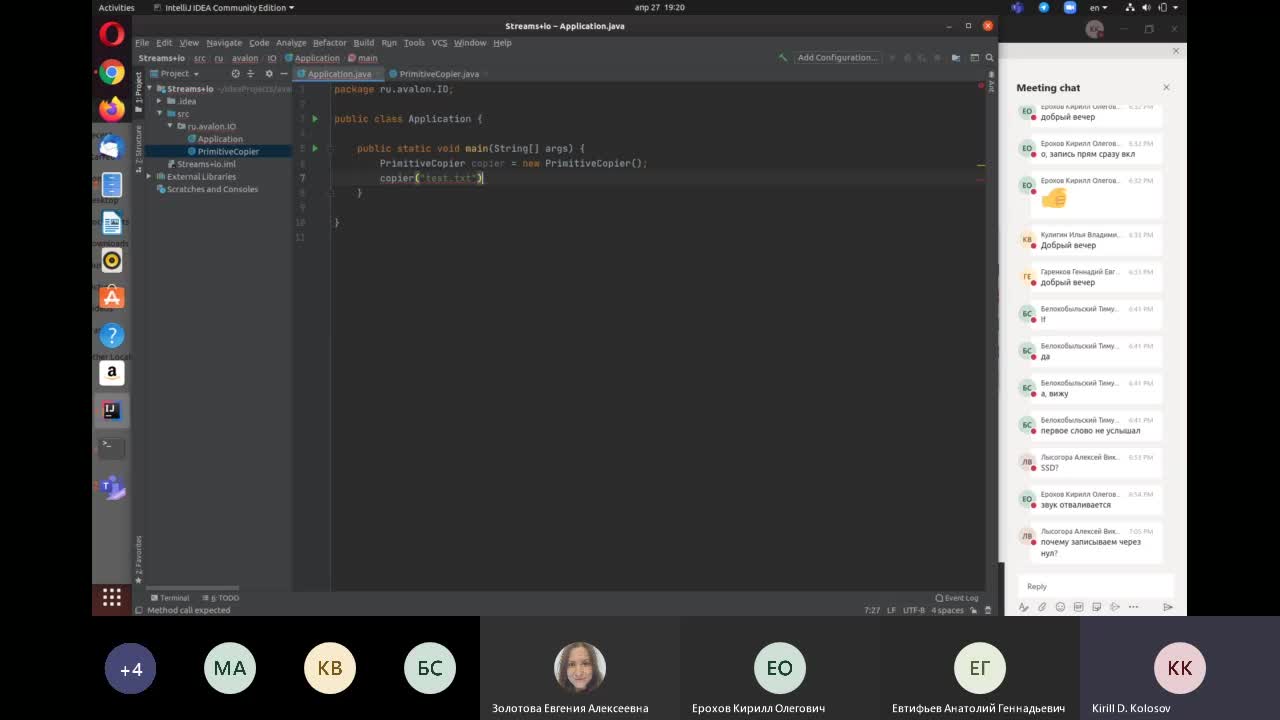Open the Help icon in the dock
Image resolution: width=1280 pixels, height=720 pixels.
[x=112, y=335]
